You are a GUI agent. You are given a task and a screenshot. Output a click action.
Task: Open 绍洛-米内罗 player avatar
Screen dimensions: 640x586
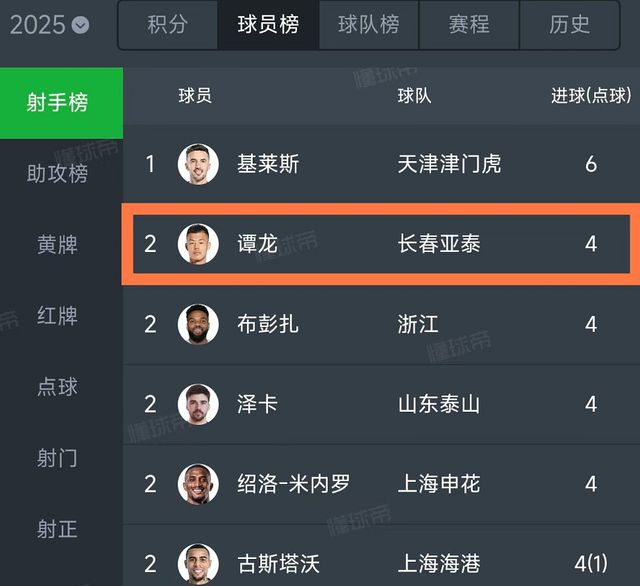198,484
